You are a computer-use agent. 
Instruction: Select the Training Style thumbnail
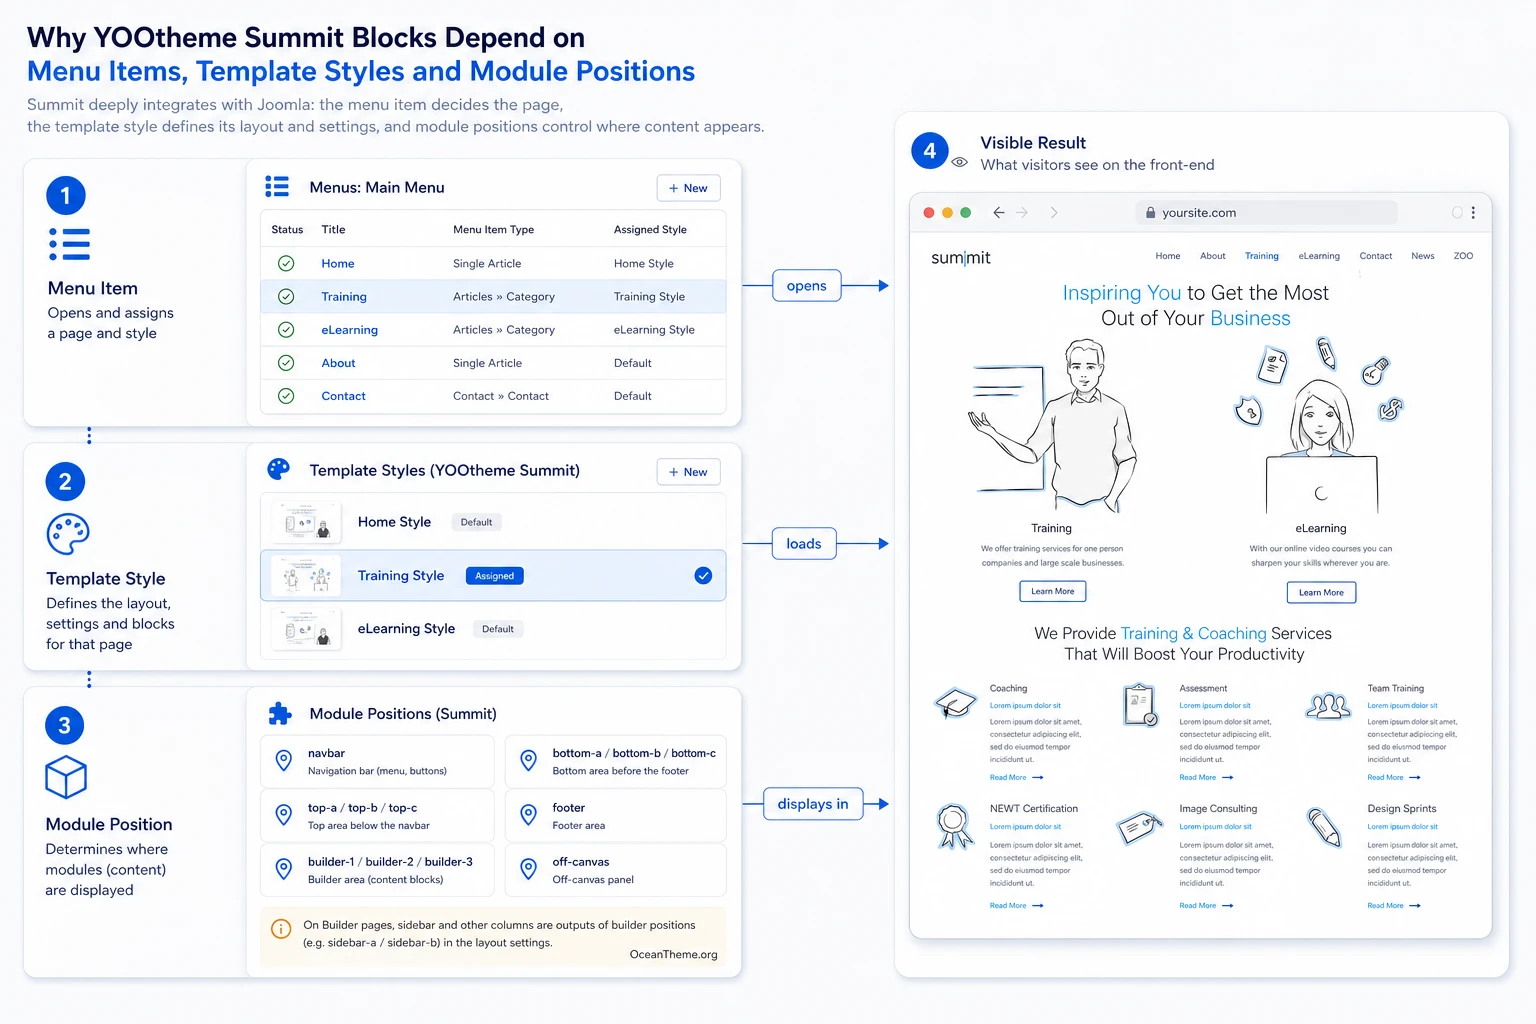(306, 576)
